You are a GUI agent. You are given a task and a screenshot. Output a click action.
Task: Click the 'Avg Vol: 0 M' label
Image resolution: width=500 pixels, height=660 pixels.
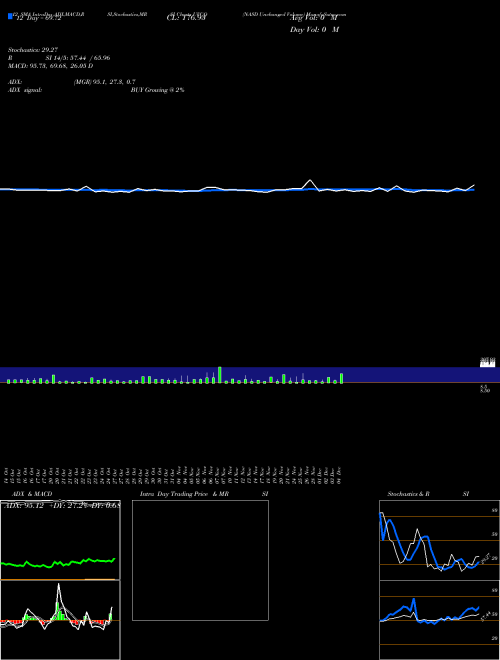click(x=313, y=18)
